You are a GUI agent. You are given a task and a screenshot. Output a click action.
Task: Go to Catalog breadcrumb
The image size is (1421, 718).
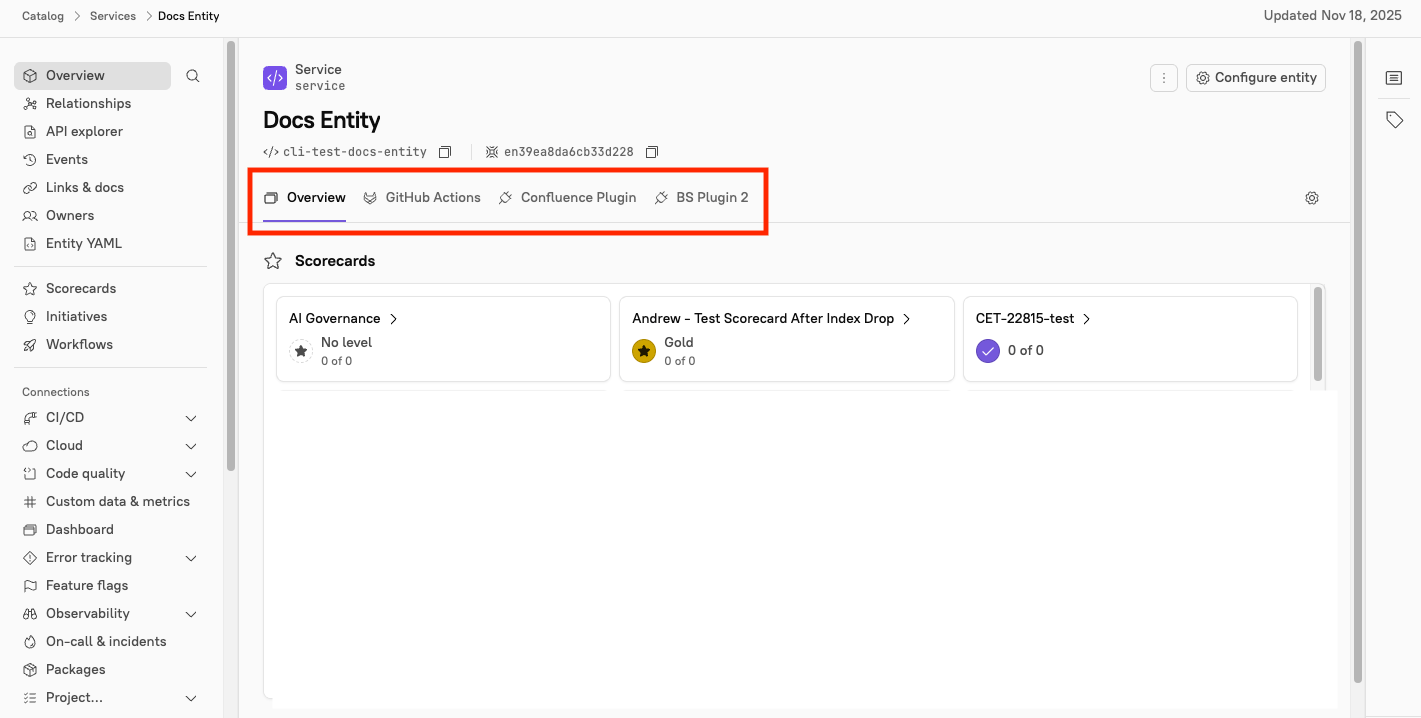pyautogui.click(x=43, y=16)
